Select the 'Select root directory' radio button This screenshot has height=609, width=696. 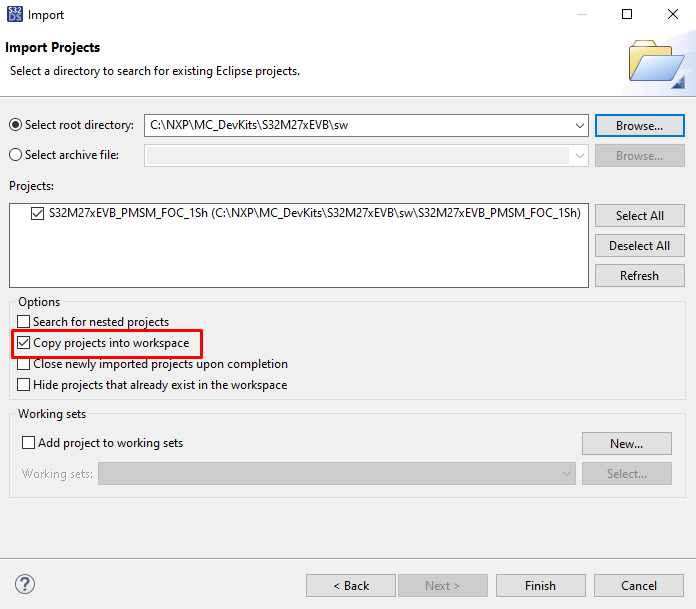coord(15,125)
